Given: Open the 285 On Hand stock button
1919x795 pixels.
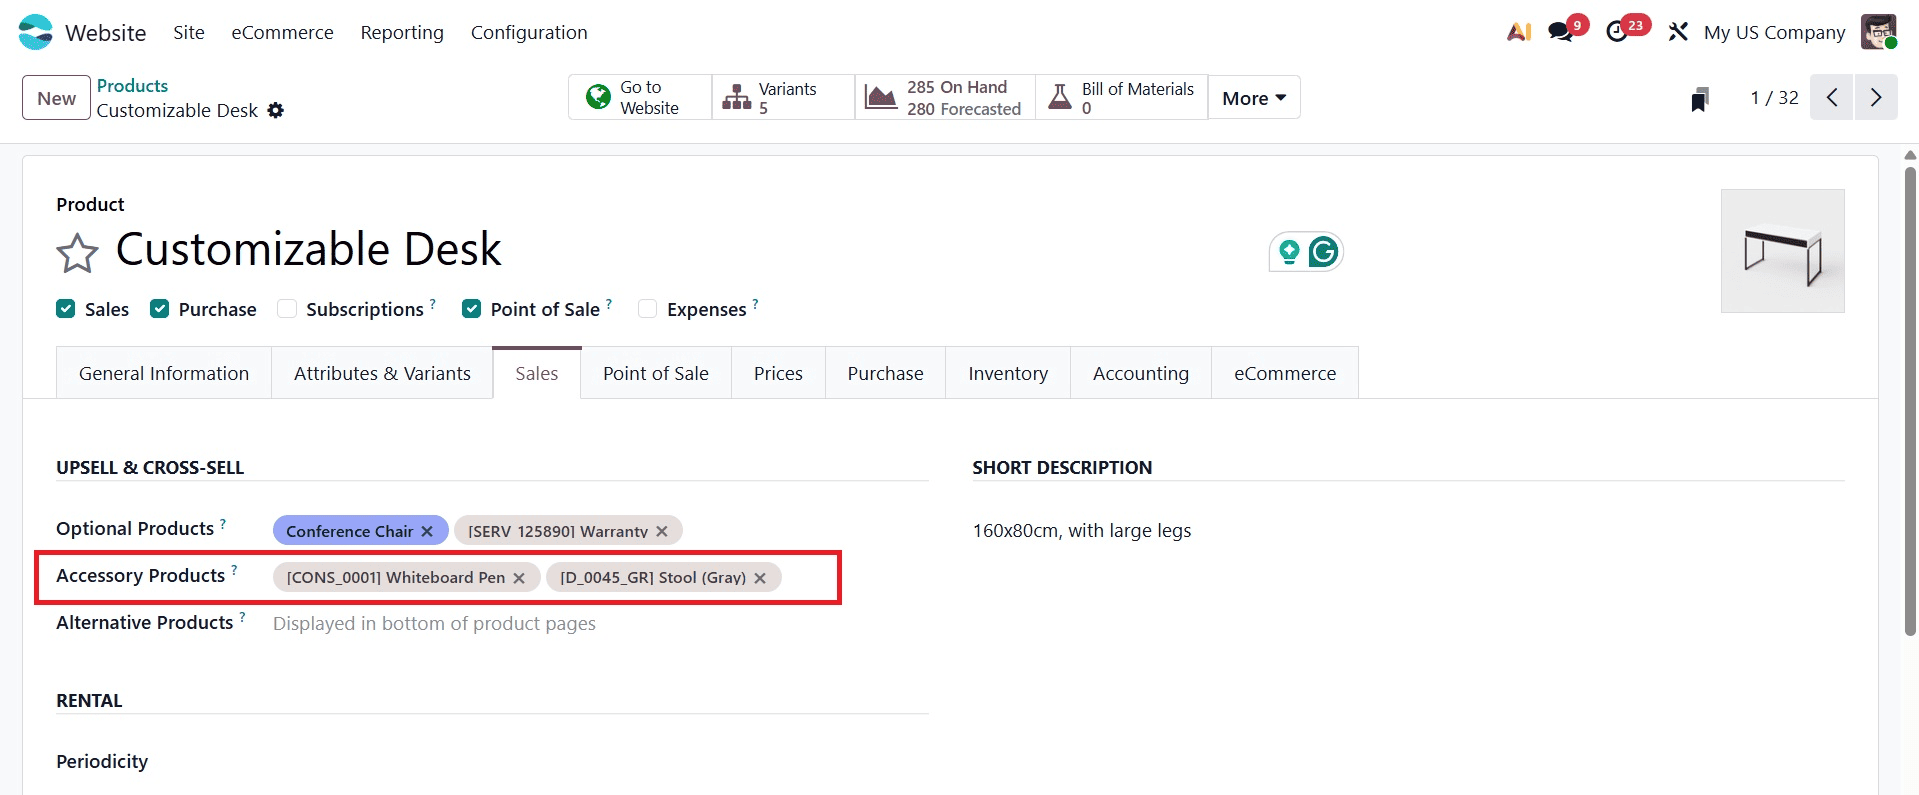Looking at the screenshot, I should pyautogui.click(x=945, y=97).
